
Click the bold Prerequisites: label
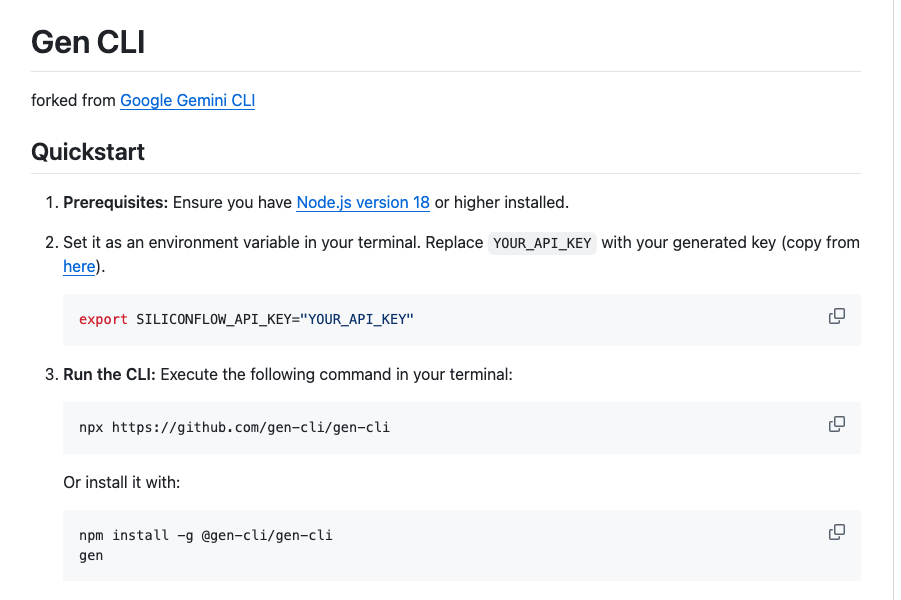115,202
